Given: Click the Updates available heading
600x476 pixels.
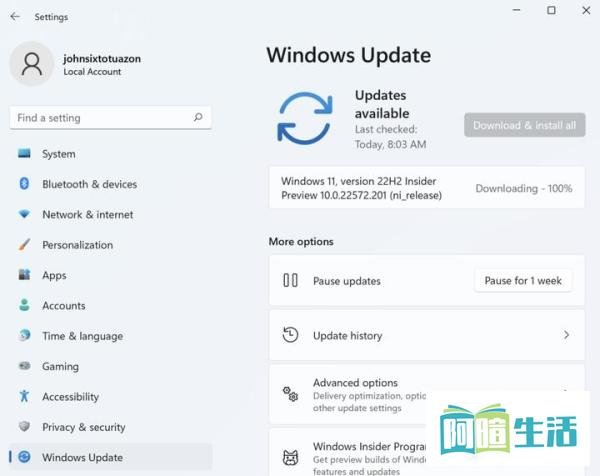Looking at the screenshot, I should (382, 104).
